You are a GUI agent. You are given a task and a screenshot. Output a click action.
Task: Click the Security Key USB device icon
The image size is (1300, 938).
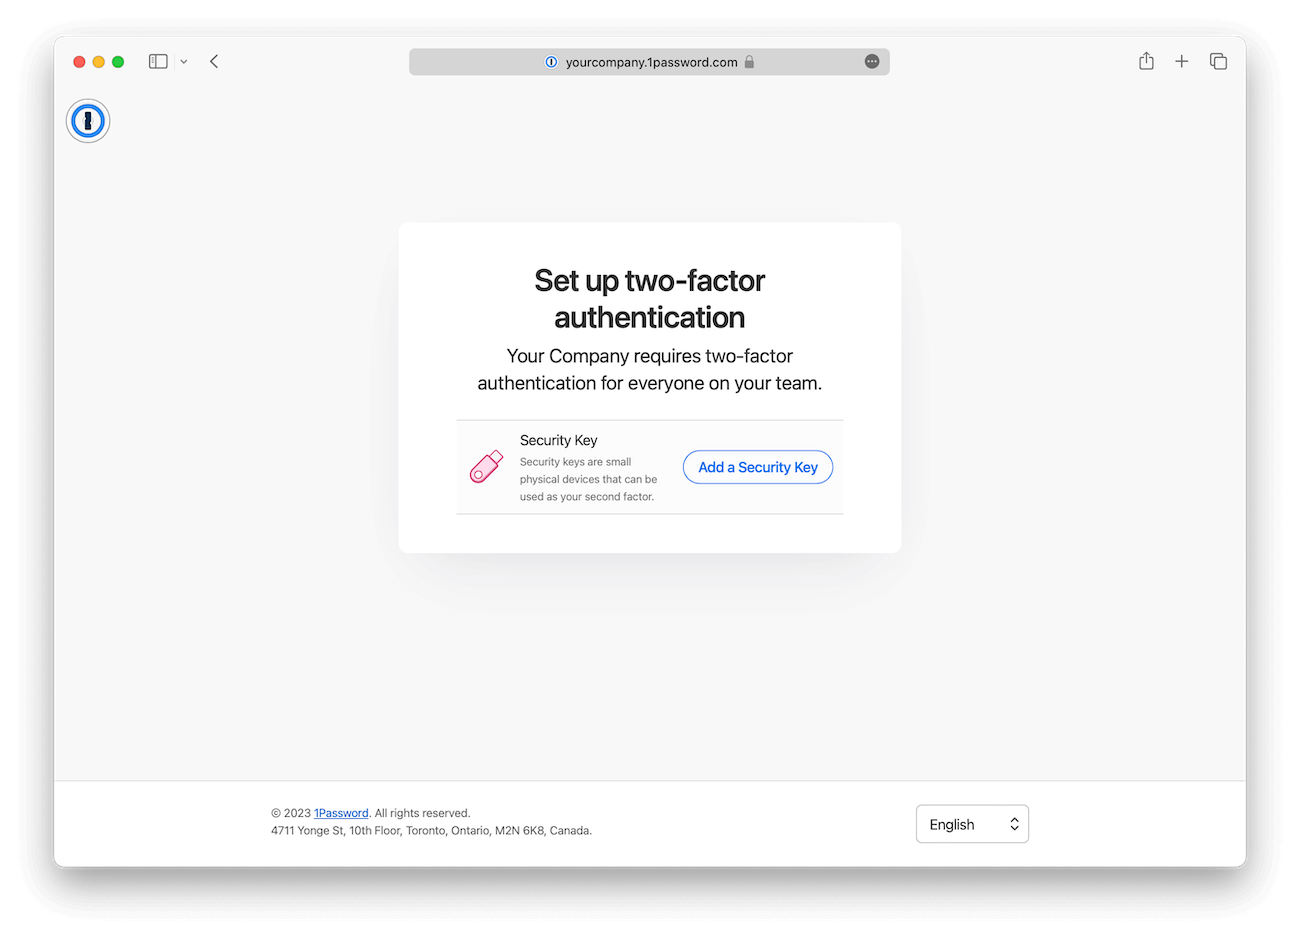tap(485, 467)
